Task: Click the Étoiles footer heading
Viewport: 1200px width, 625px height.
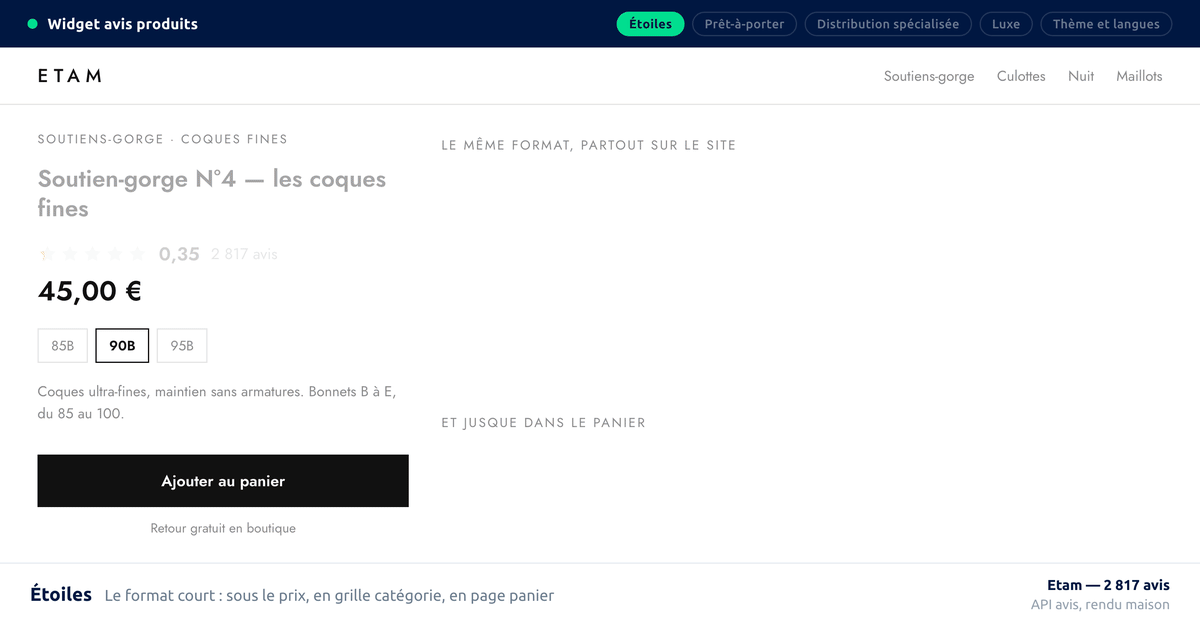Action: click(x=61, y=594)
